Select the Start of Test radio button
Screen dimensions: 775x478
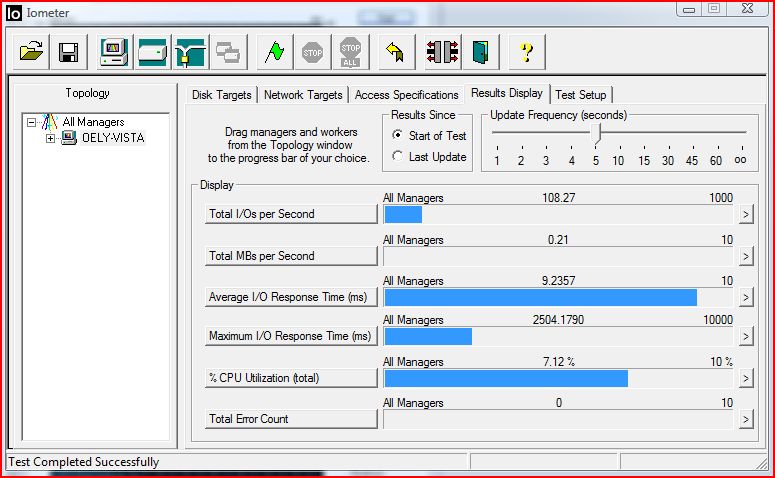[398, 135]
